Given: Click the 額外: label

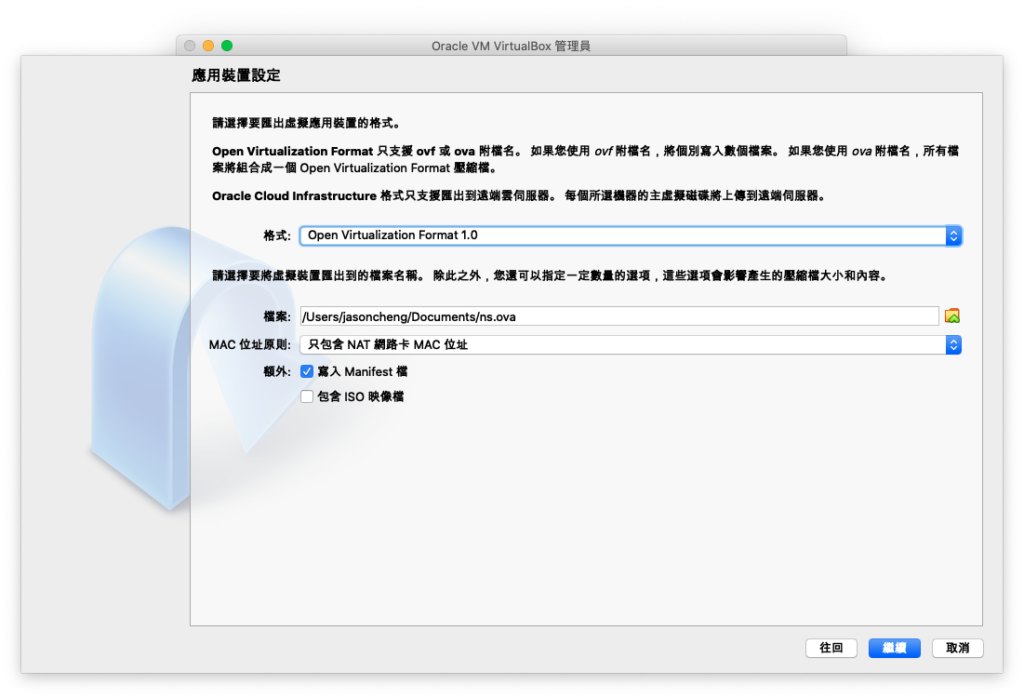Looking at the screenshot, I should [x=277, y=372].
